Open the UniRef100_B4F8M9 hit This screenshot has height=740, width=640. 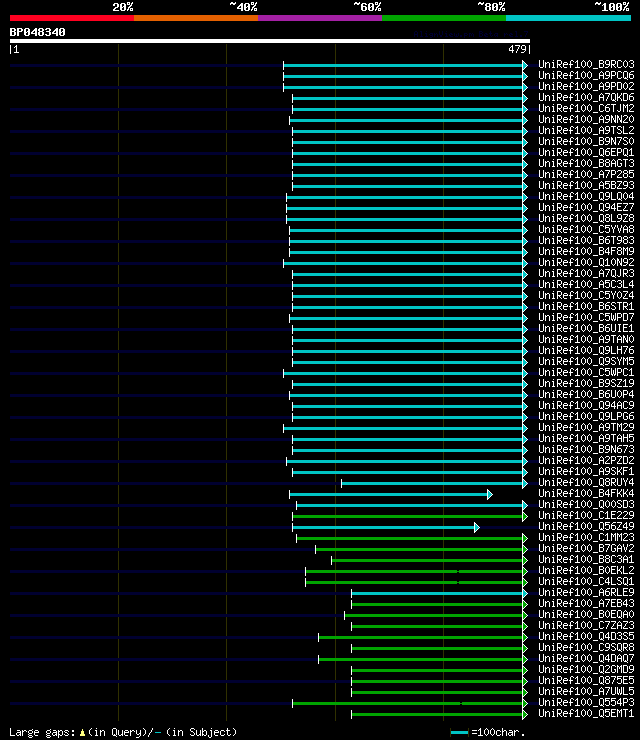coord(586,252)
